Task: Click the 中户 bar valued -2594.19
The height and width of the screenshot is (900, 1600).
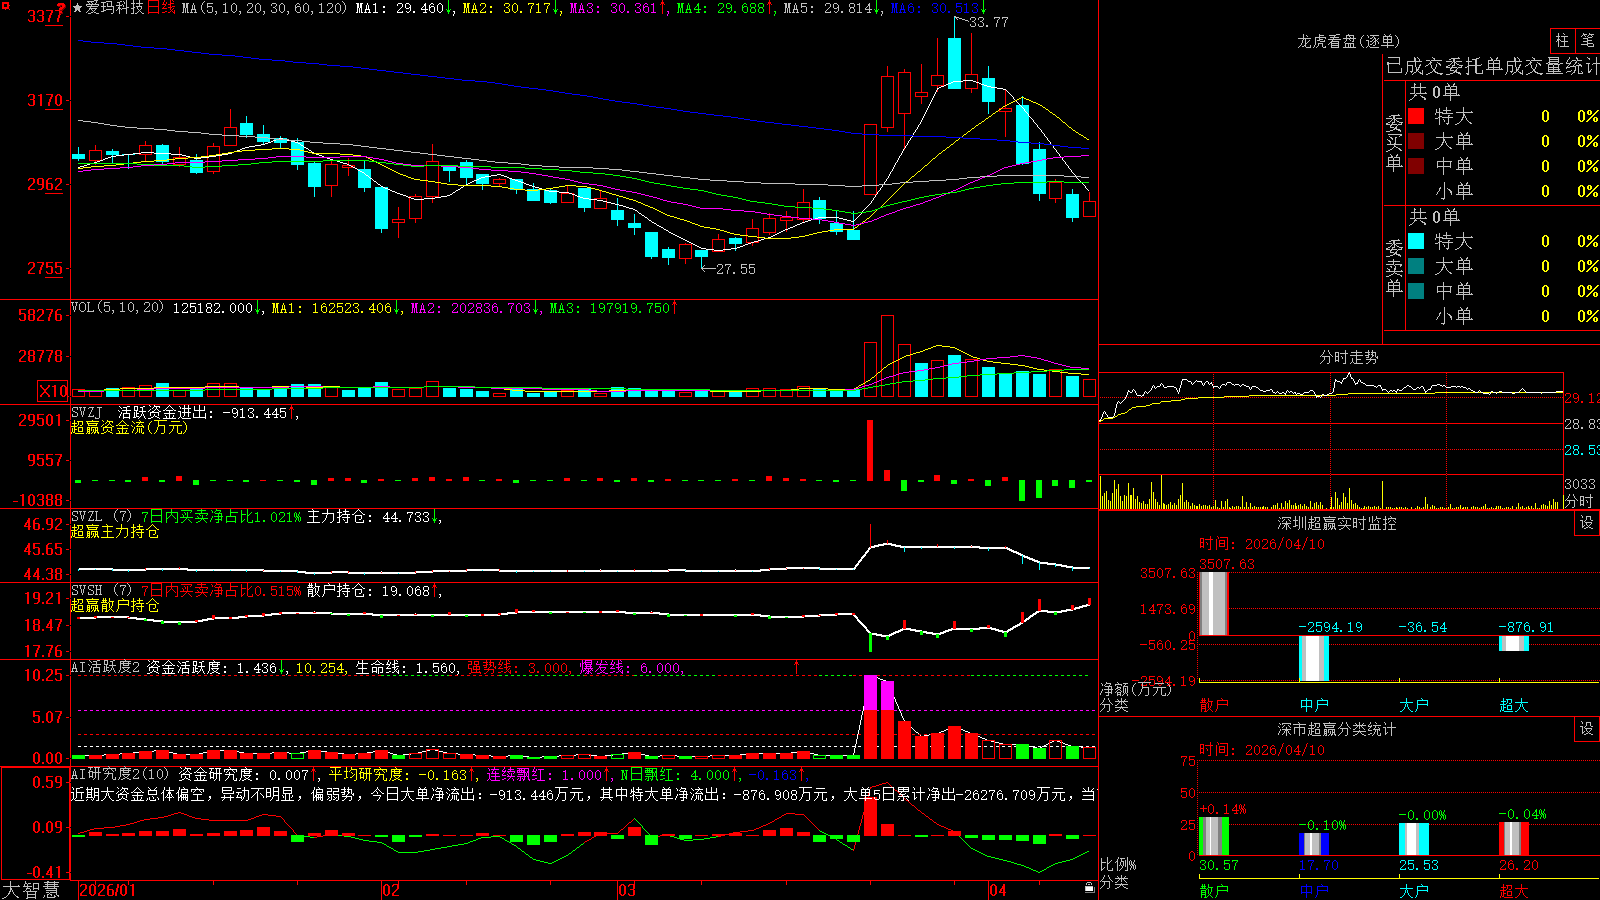Action: pyautogui.click(x=1314, y=658)
